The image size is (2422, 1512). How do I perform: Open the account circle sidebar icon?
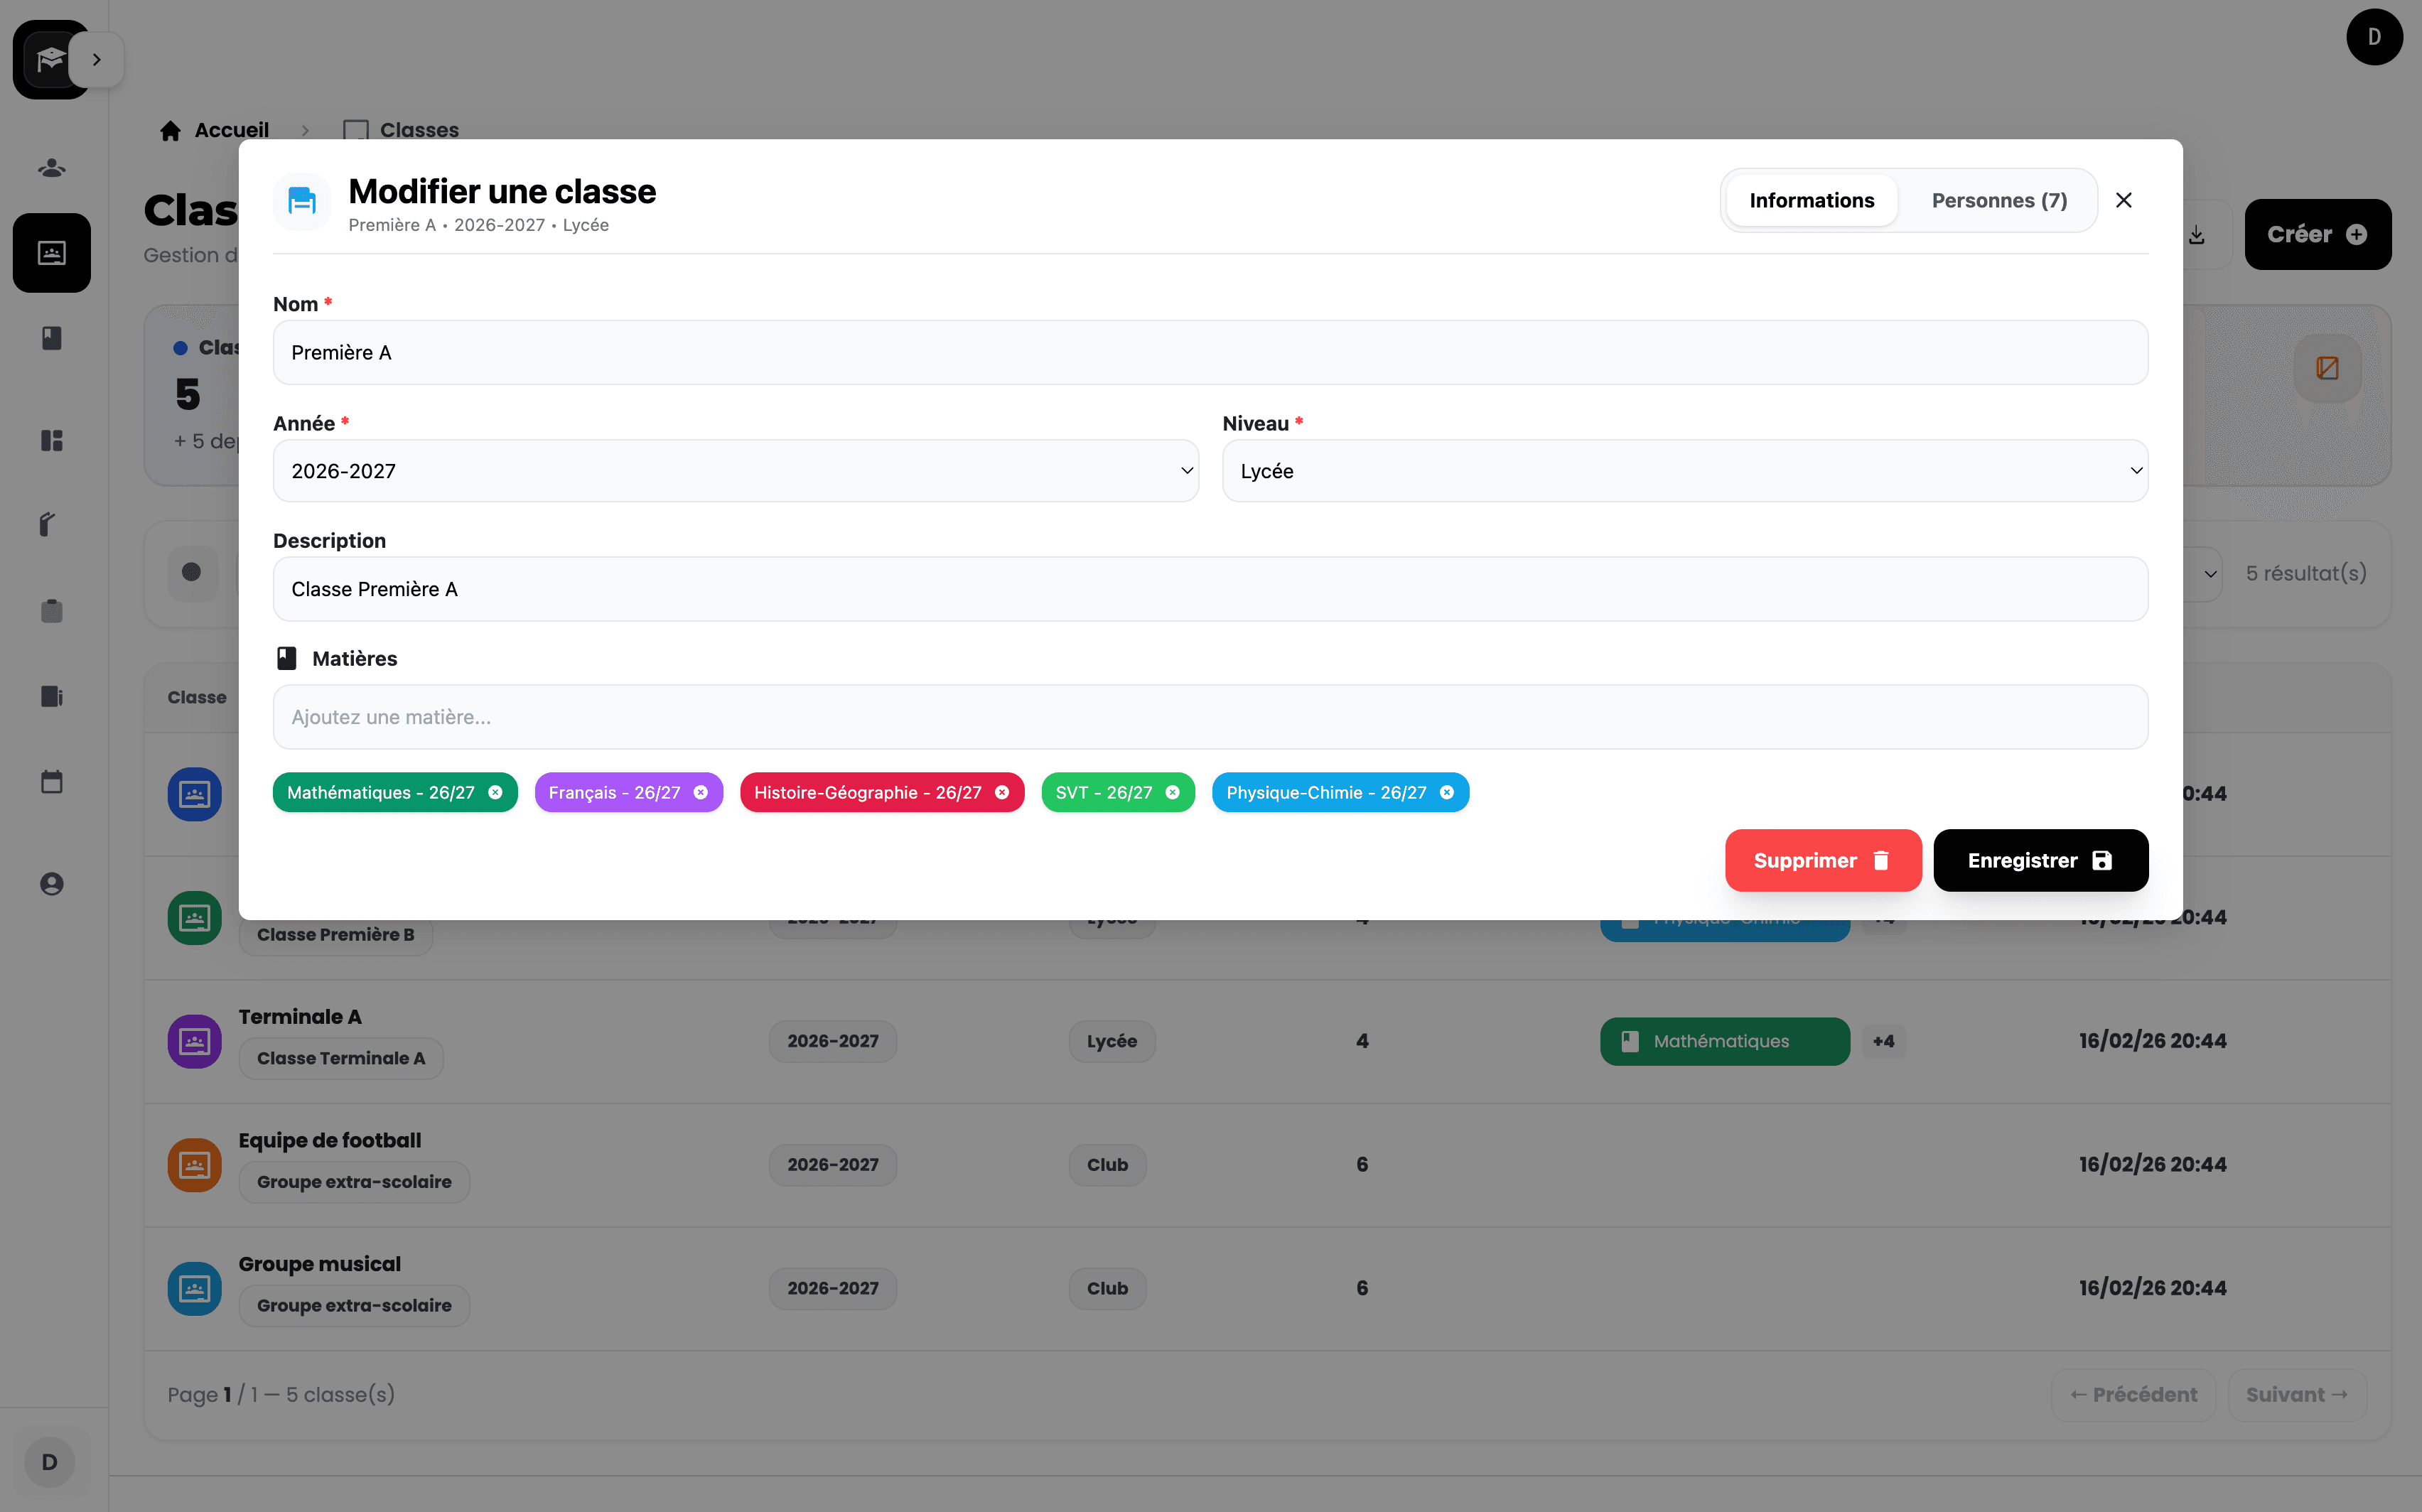pyautogui.click(x=52, y=884)
